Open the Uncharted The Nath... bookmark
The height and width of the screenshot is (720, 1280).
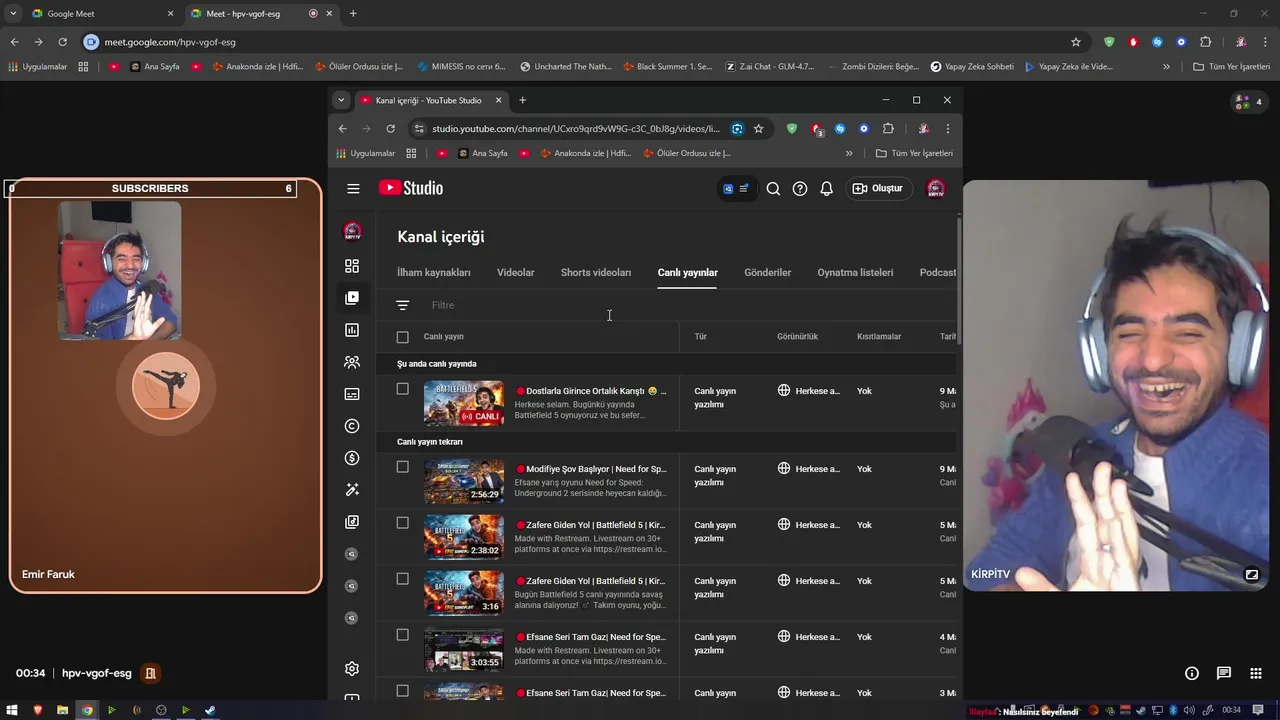(x=566, y=67)
